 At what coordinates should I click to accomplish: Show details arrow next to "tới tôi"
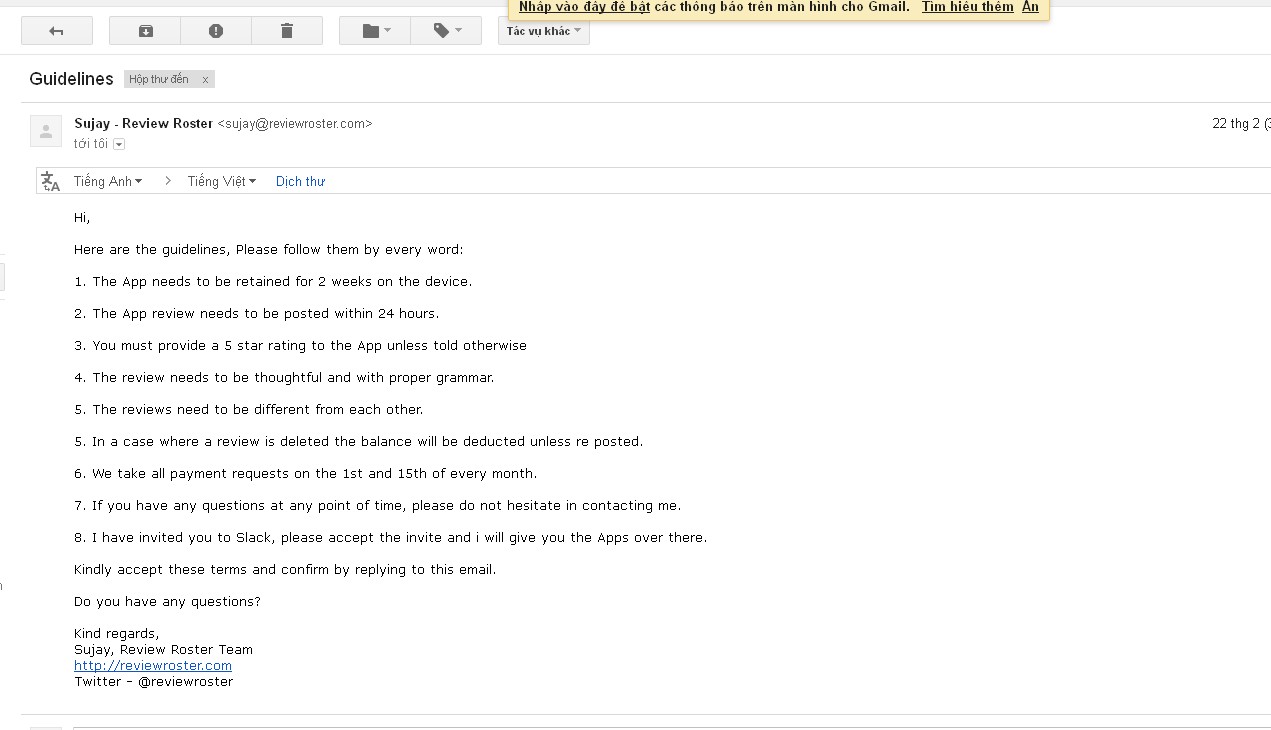[119, 145]
